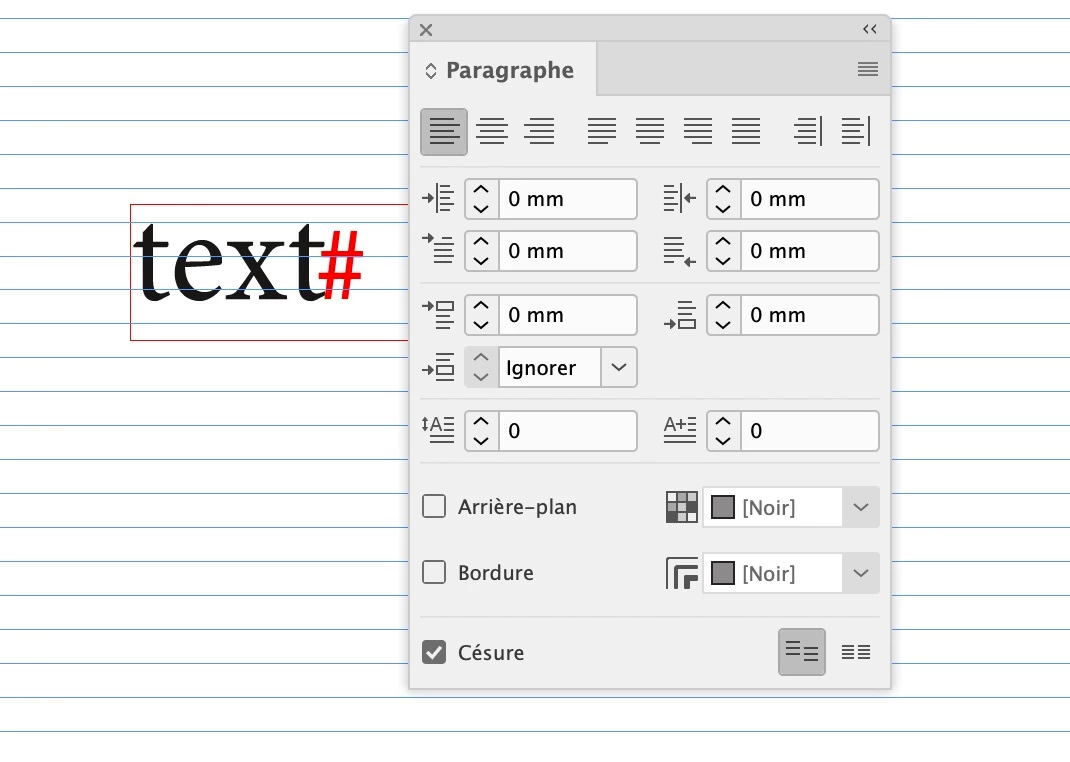The width and height of the screenshot is (1070, 762).
Task: Increase the right indent with stepper up
Action: pyautogui.click(x=723, y=190)
